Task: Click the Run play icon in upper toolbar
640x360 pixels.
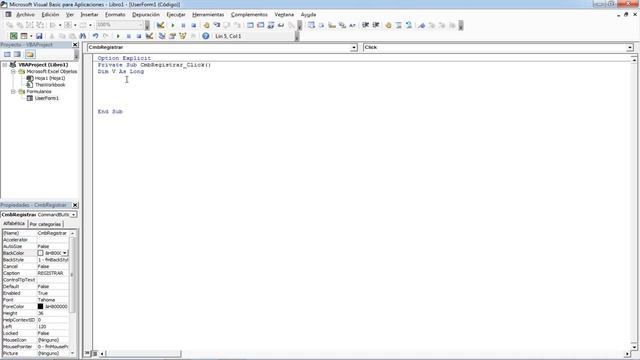Action: pos(173,25)
